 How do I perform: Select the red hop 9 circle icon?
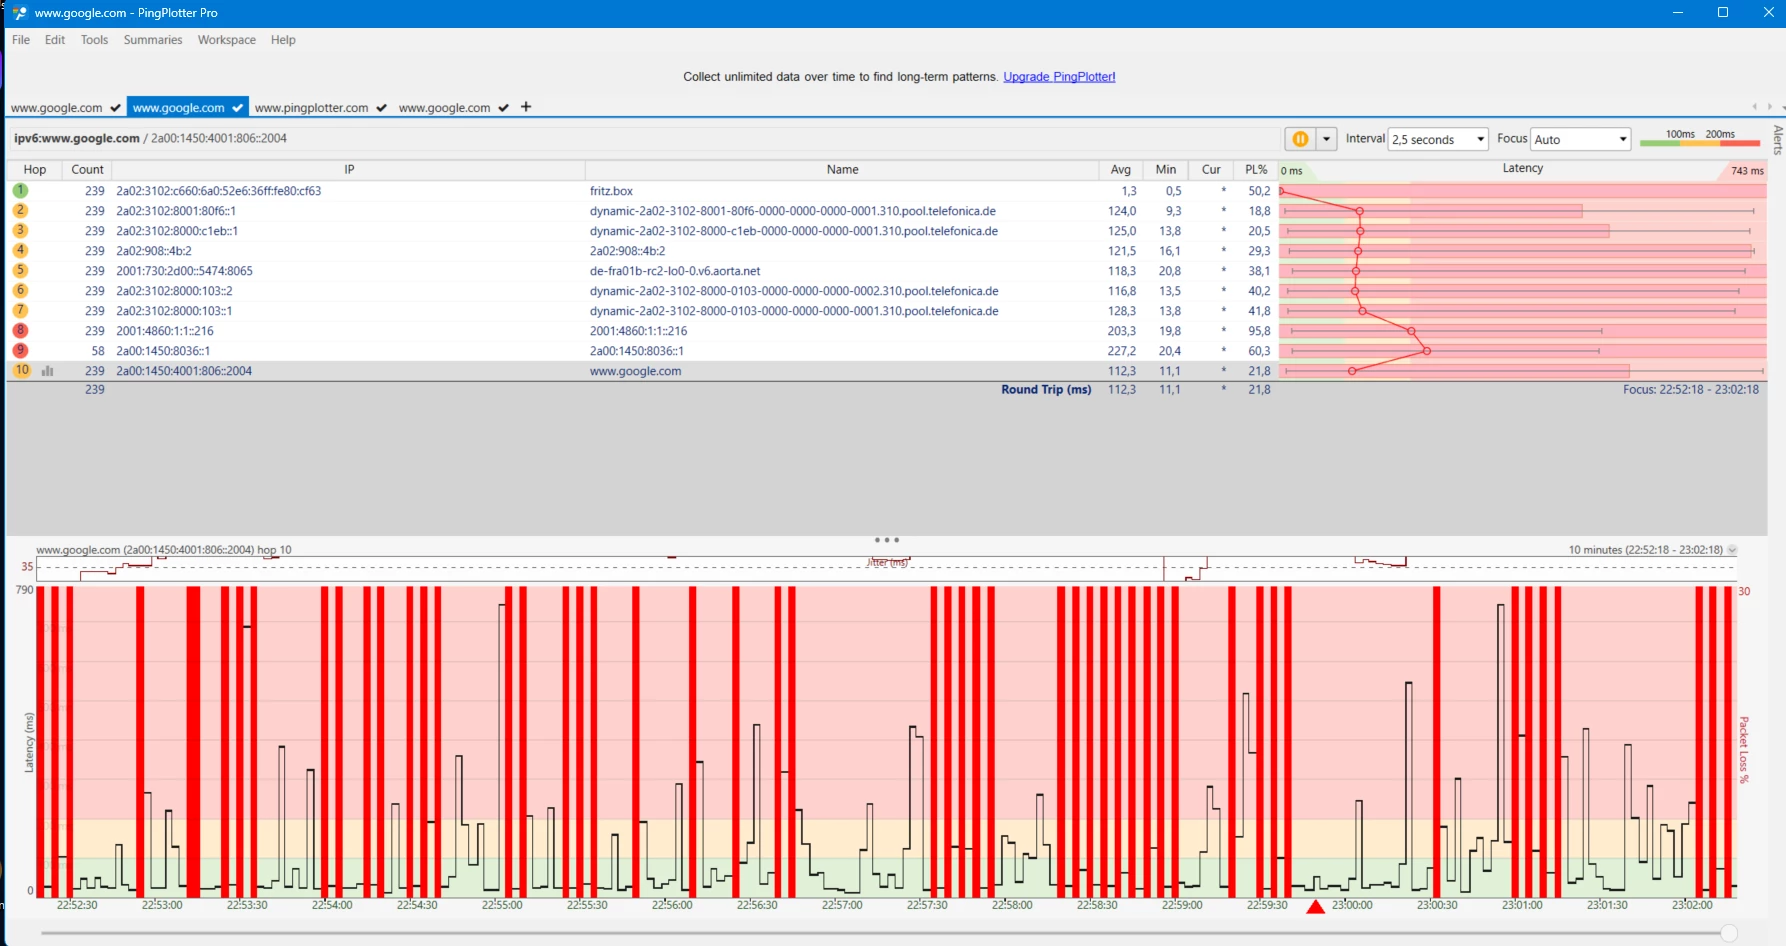coord(20,350)
